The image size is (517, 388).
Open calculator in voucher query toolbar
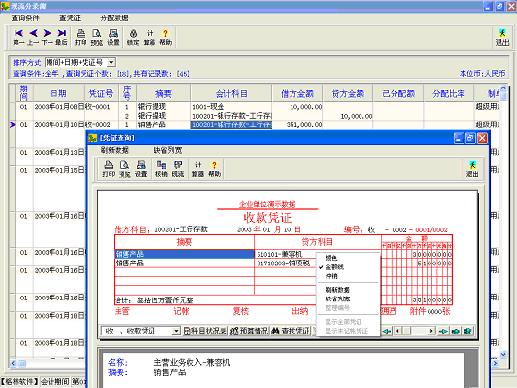coord(198,169)
